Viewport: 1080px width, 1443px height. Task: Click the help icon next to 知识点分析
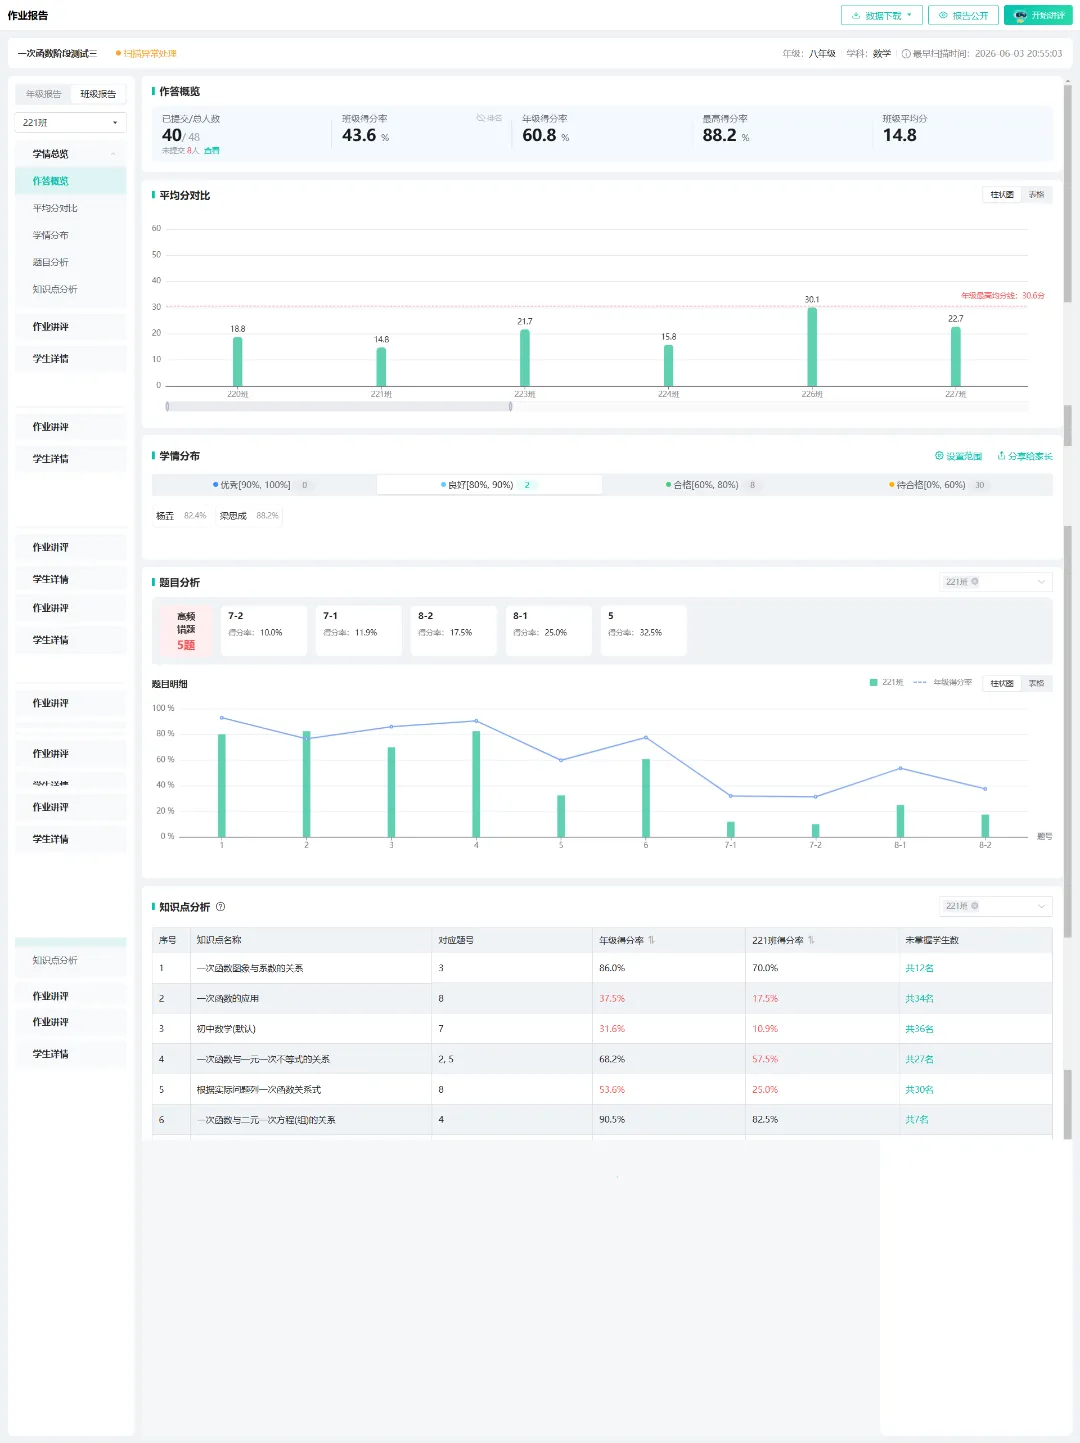coord(221,907)
